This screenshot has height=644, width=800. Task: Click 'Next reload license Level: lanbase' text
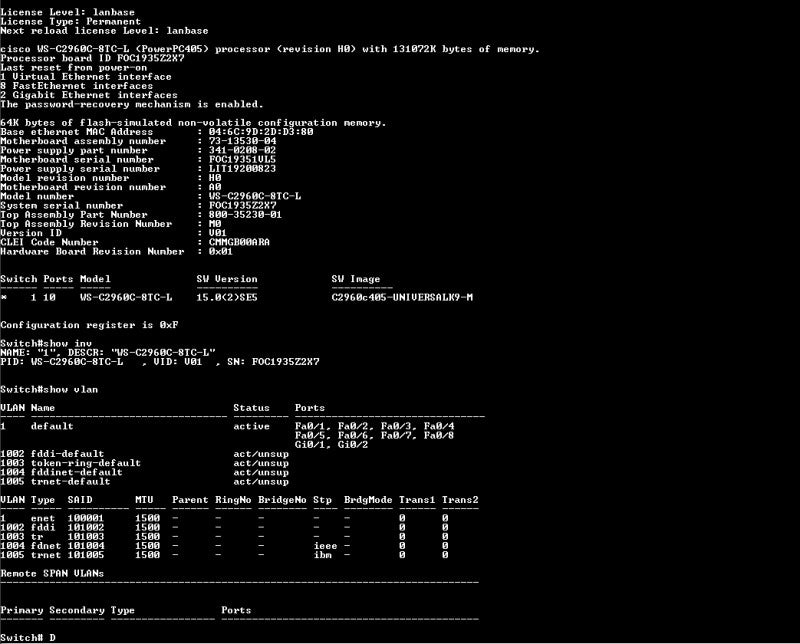(104, 31)
